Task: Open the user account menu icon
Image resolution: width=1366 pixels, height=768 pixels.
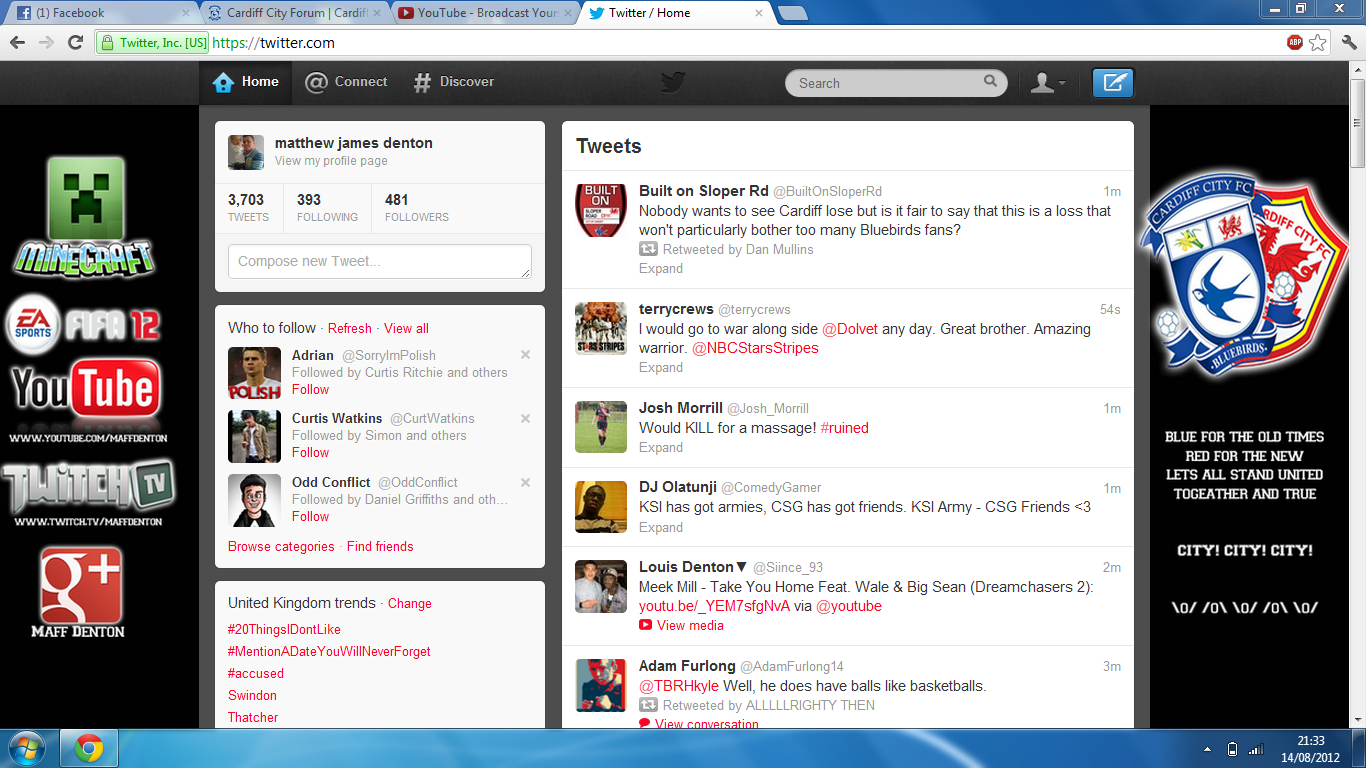Action: [x=1048, y=83]
